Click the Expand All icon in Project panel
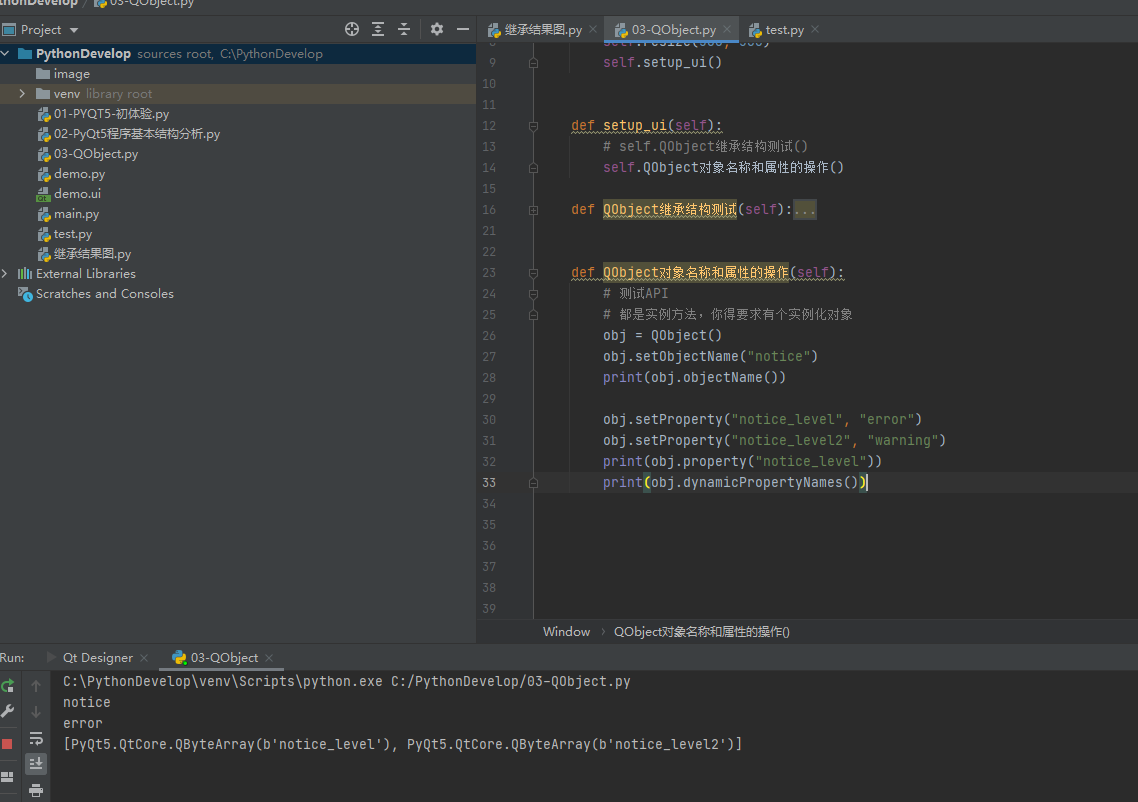 pyautogui.click(x=378, y=30)
